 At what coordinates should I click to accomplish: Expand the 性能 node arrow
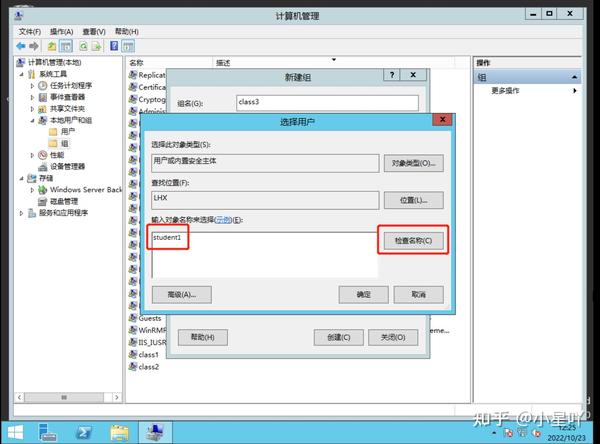(x=32, y=155)
